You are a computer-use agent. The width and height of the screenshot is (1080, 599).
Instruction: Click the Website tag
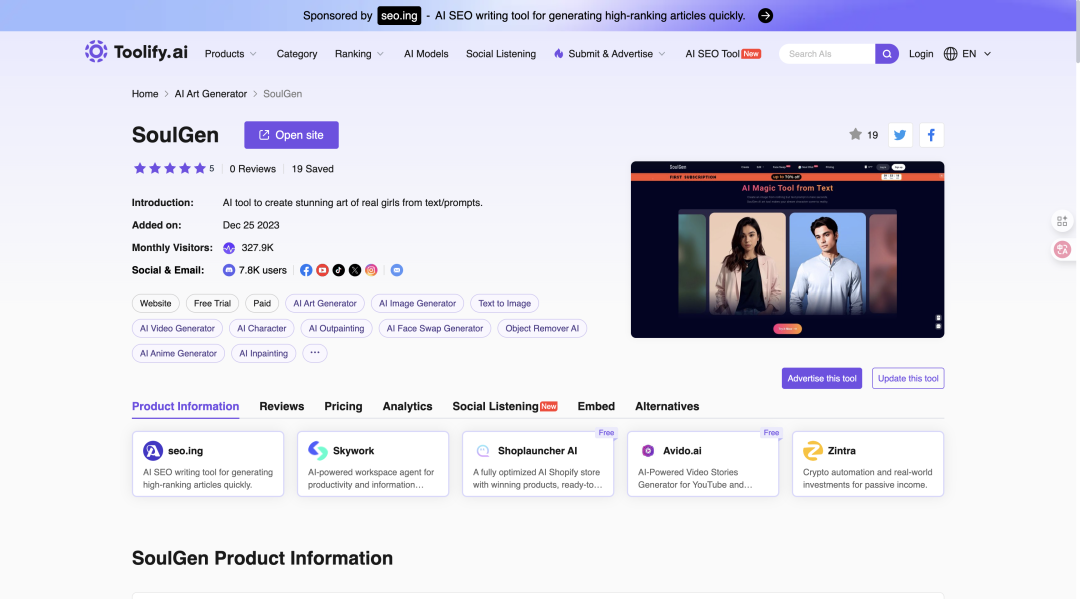(156, 303)
